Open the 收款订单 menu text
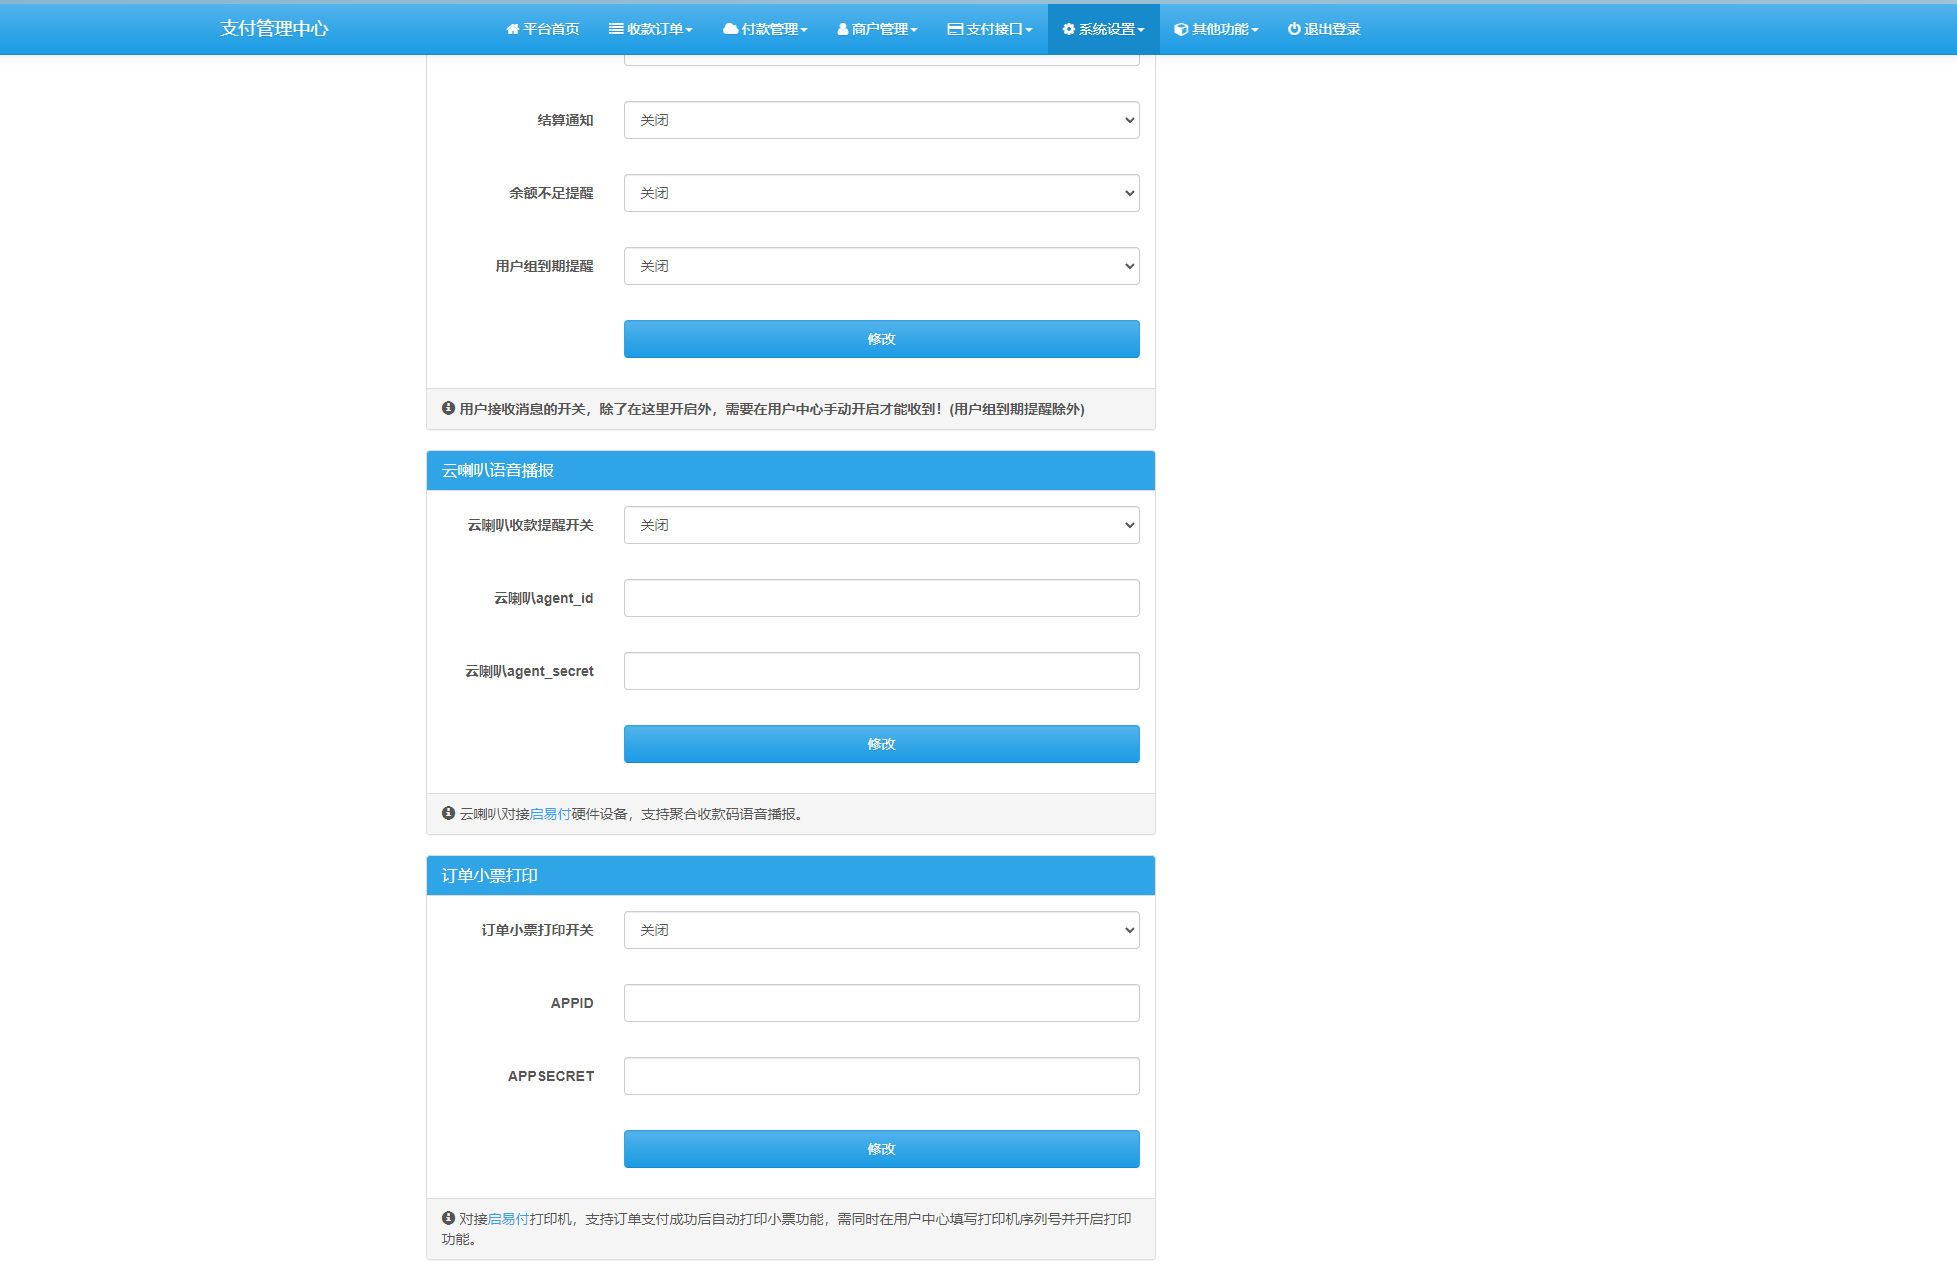This screenshot has width=1957, height=1266. [655, 29]
